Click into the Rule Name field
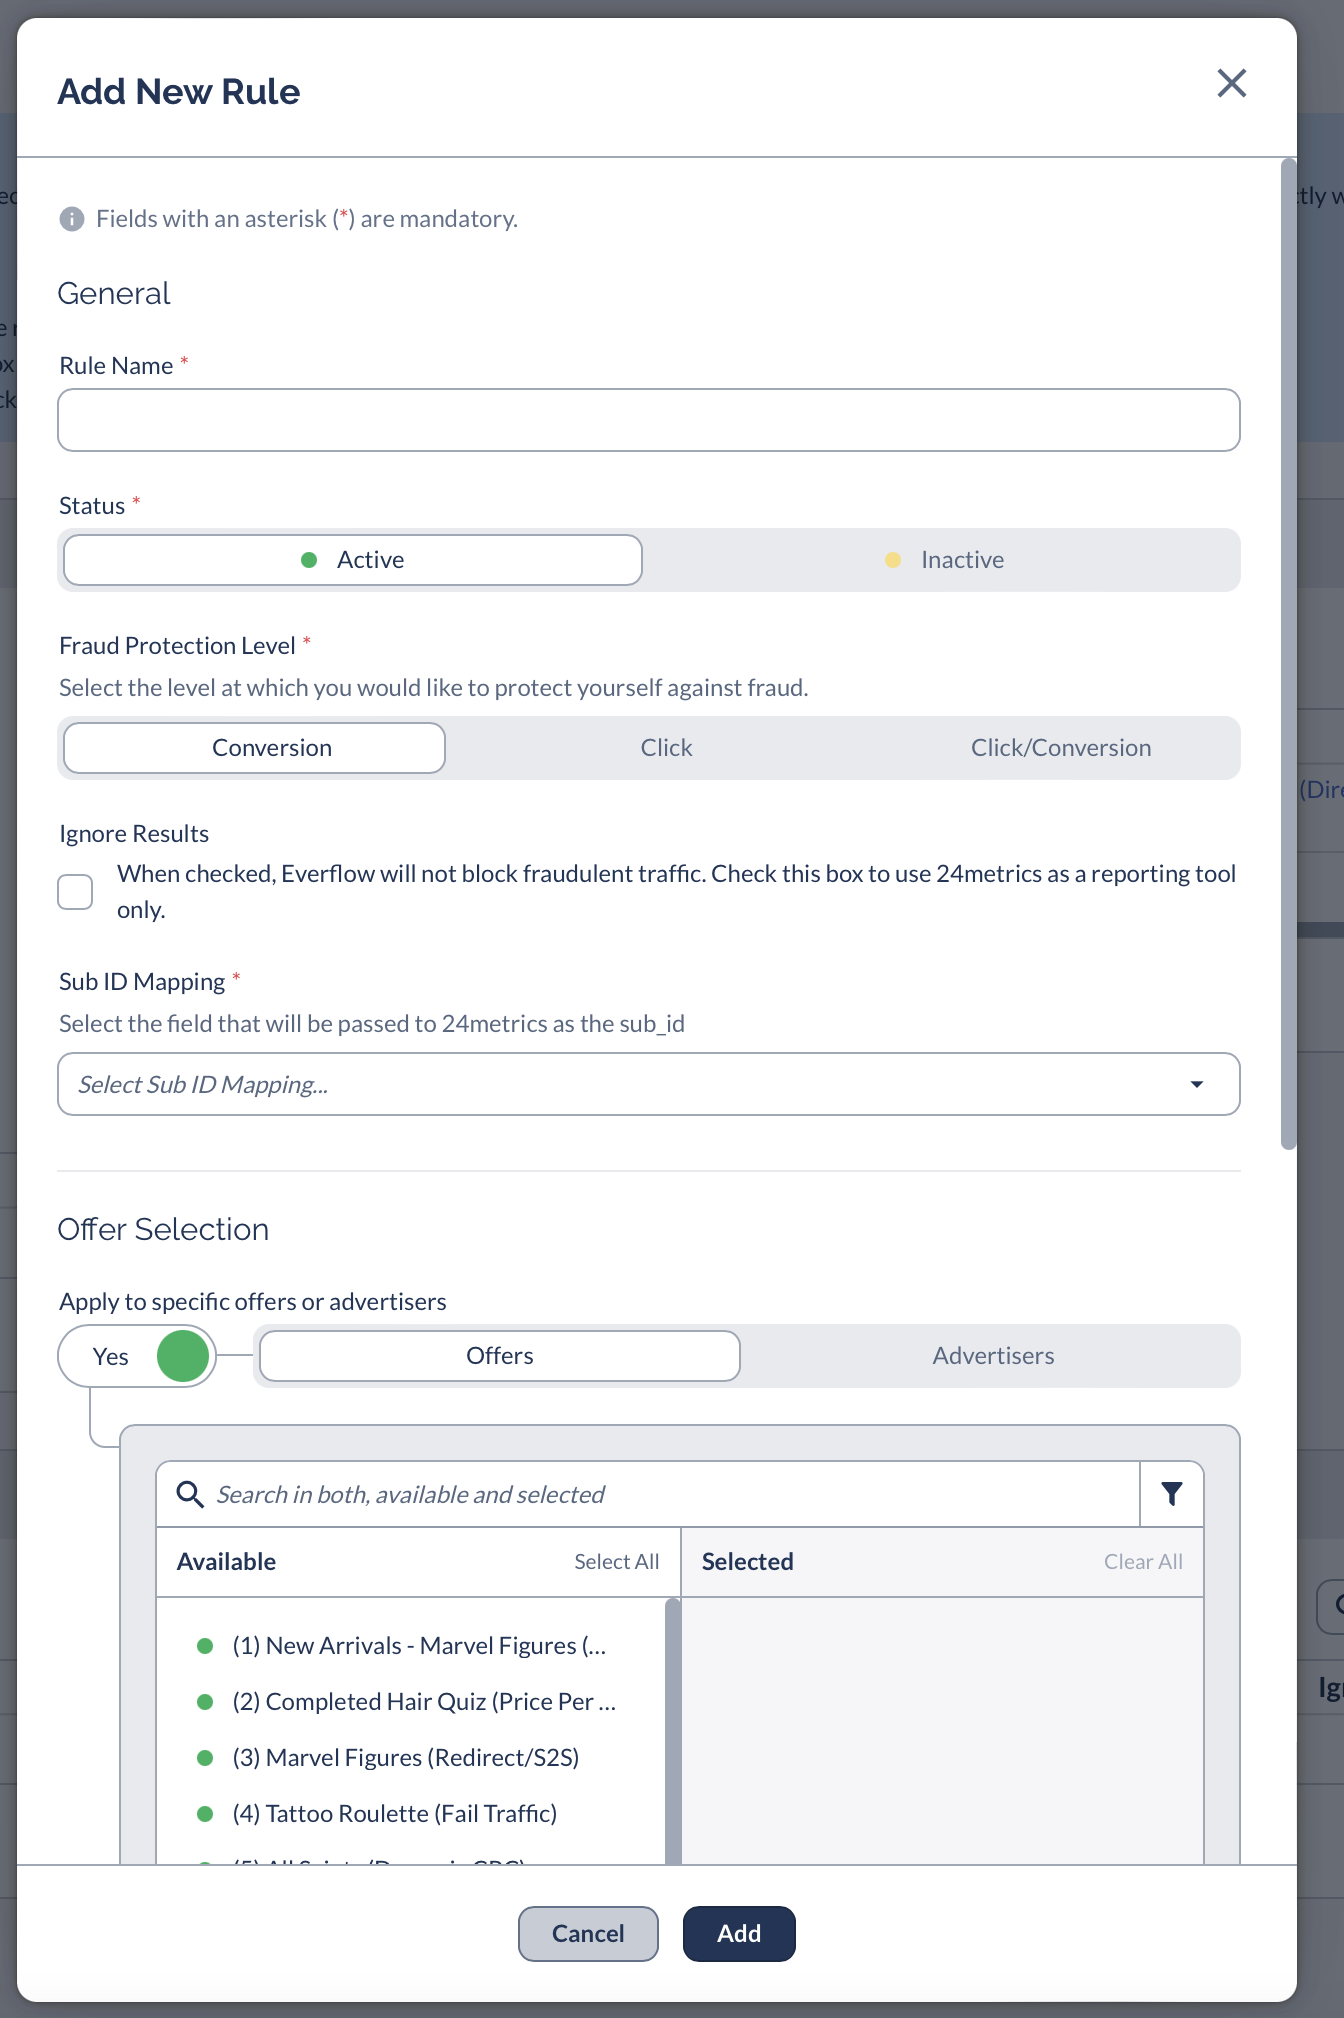Image resolution: width=1344 pixels, height=2018 pixels. click(649, 420)
